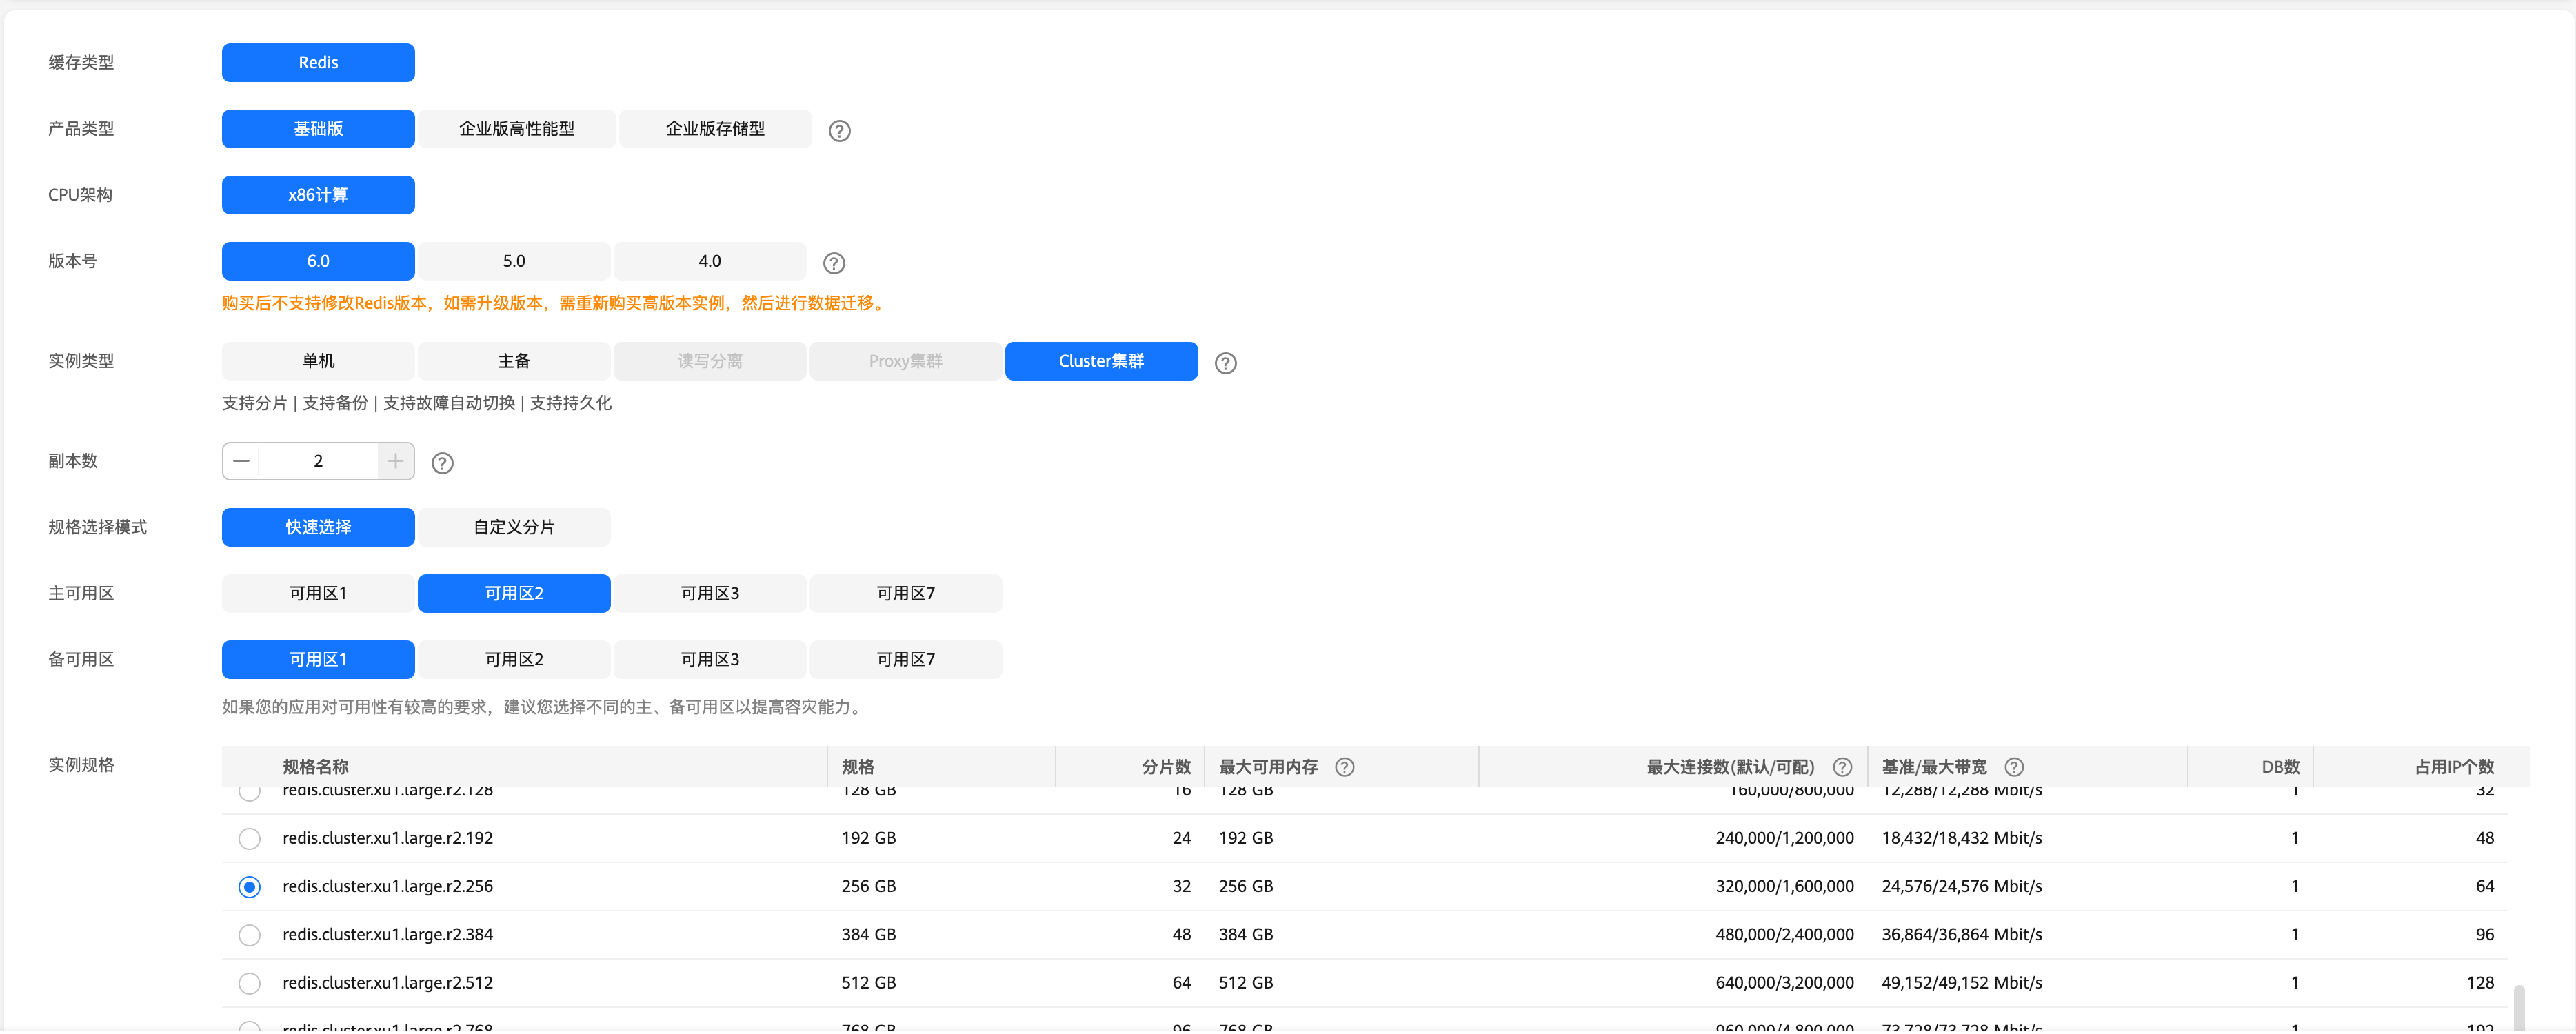Click the DB数 column header
2576x1034 pixels.
(x=2280, y=767)
